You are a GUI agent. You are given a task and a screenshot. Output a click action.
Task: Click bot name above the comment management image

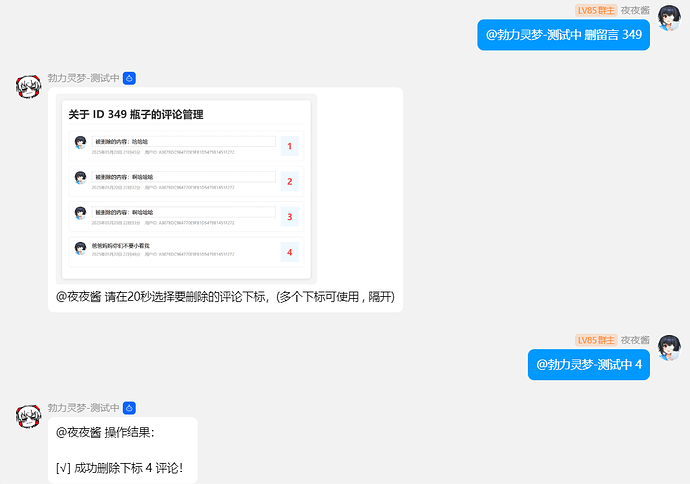pyautogui.click(x=84, y=78)
